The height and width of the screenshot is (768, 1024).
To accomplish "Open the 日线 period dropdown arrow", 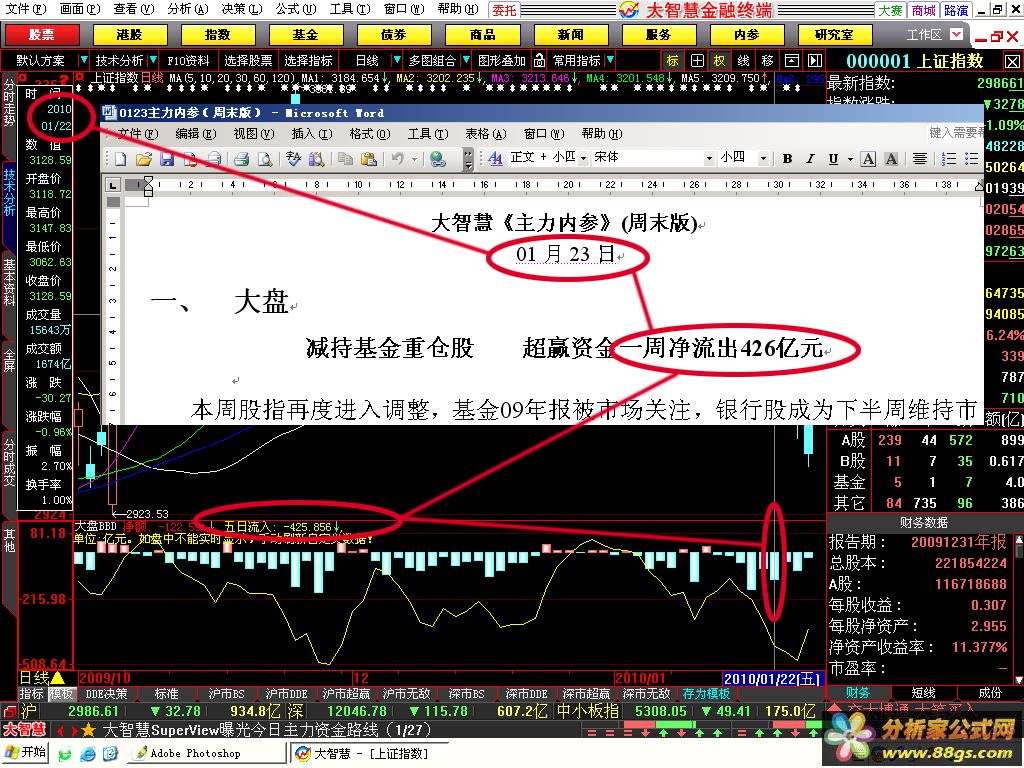I will (396, 60).
